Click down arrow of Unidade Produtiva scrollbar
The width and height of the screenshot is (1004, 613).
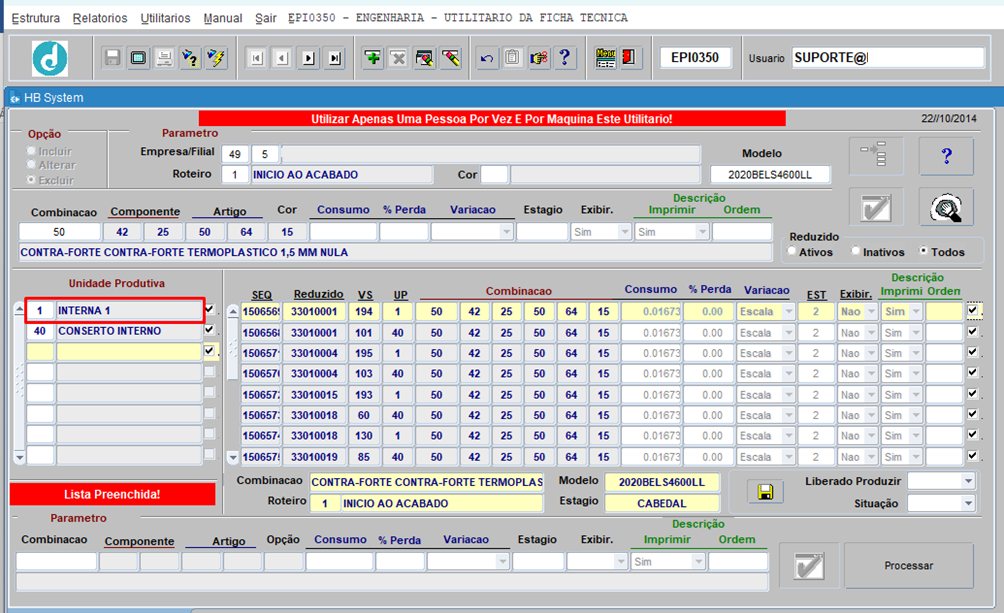pos(20,457)
